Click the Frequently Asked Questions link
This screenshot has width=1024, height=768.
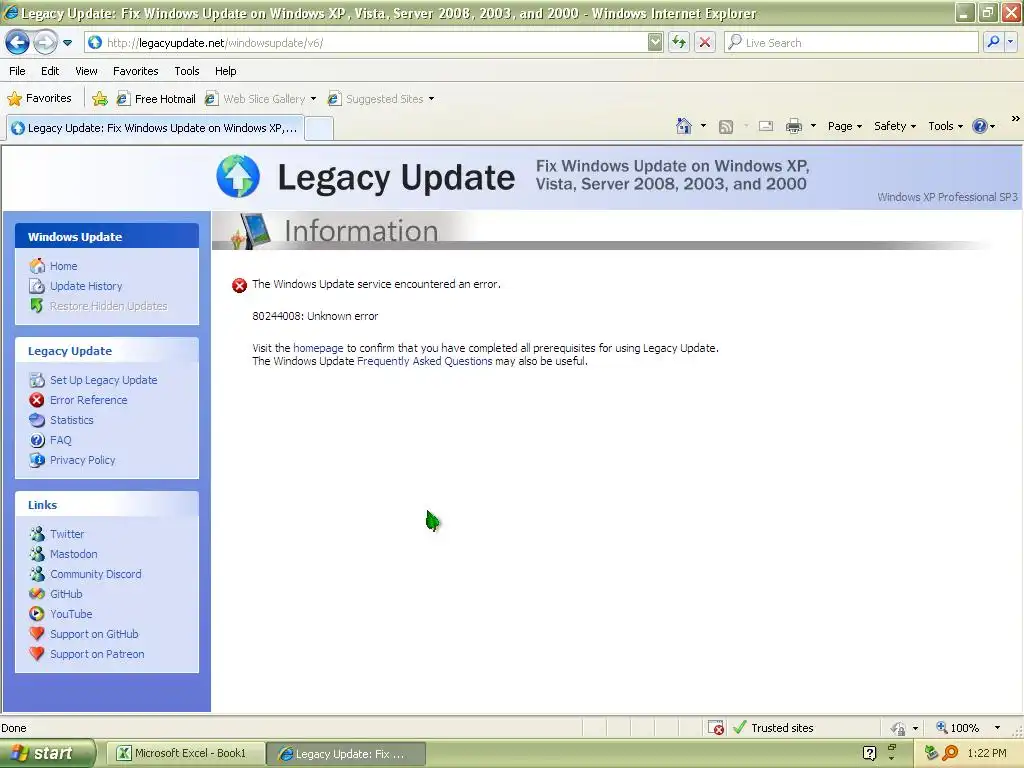point(424,361)
